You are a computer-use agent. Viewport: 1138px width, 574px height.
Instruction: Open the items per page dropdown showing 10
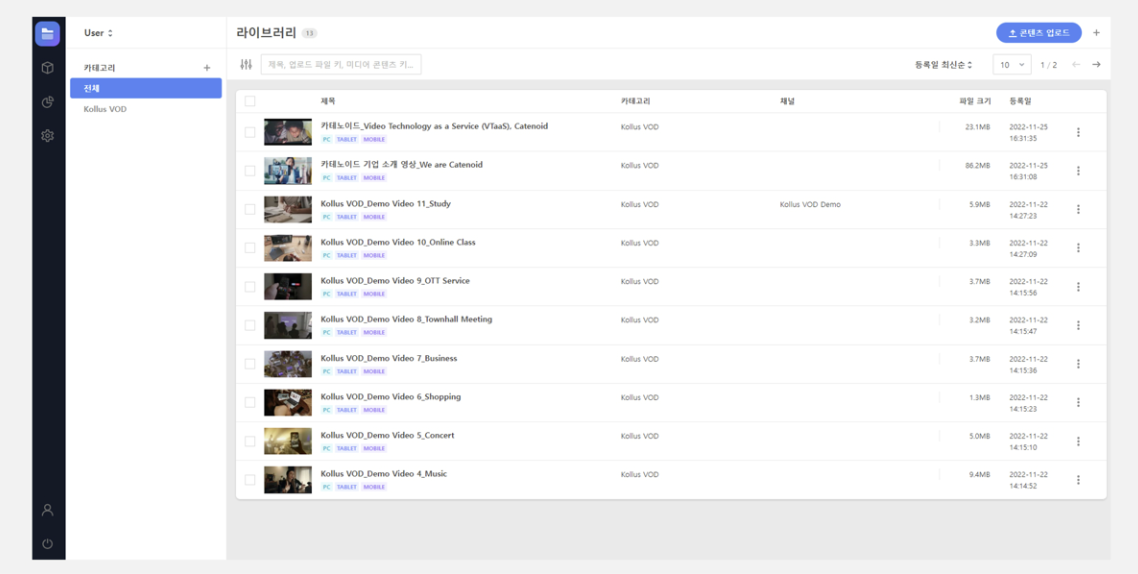pos(1011,65)
